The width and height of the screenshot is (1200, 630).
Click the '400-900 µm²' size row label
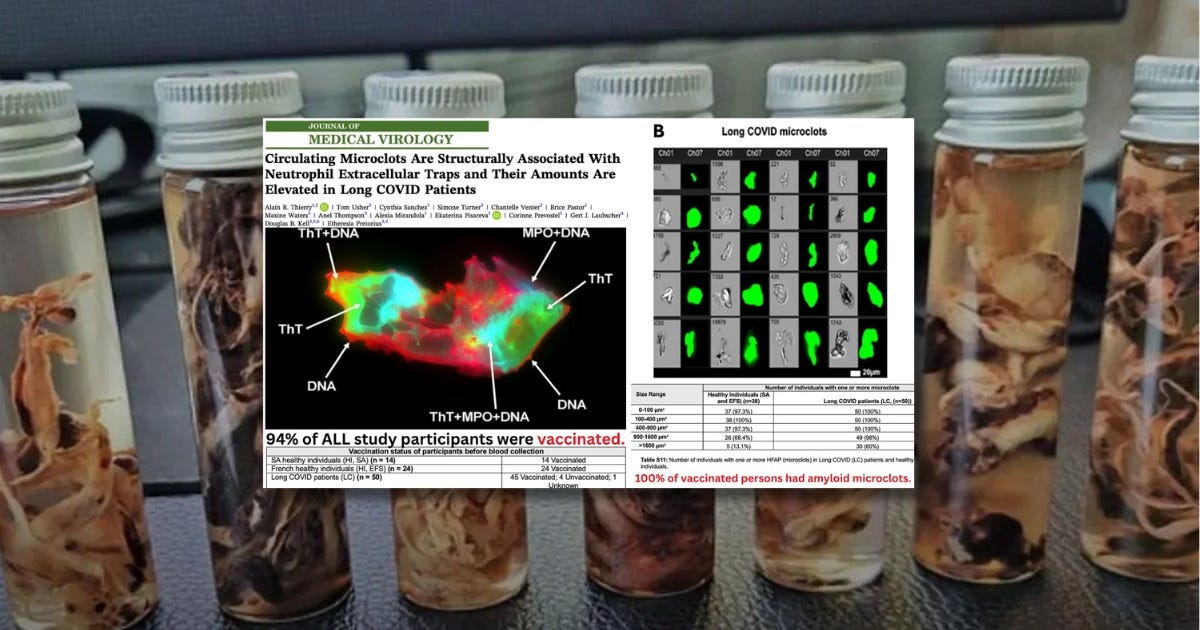[651, 428]
